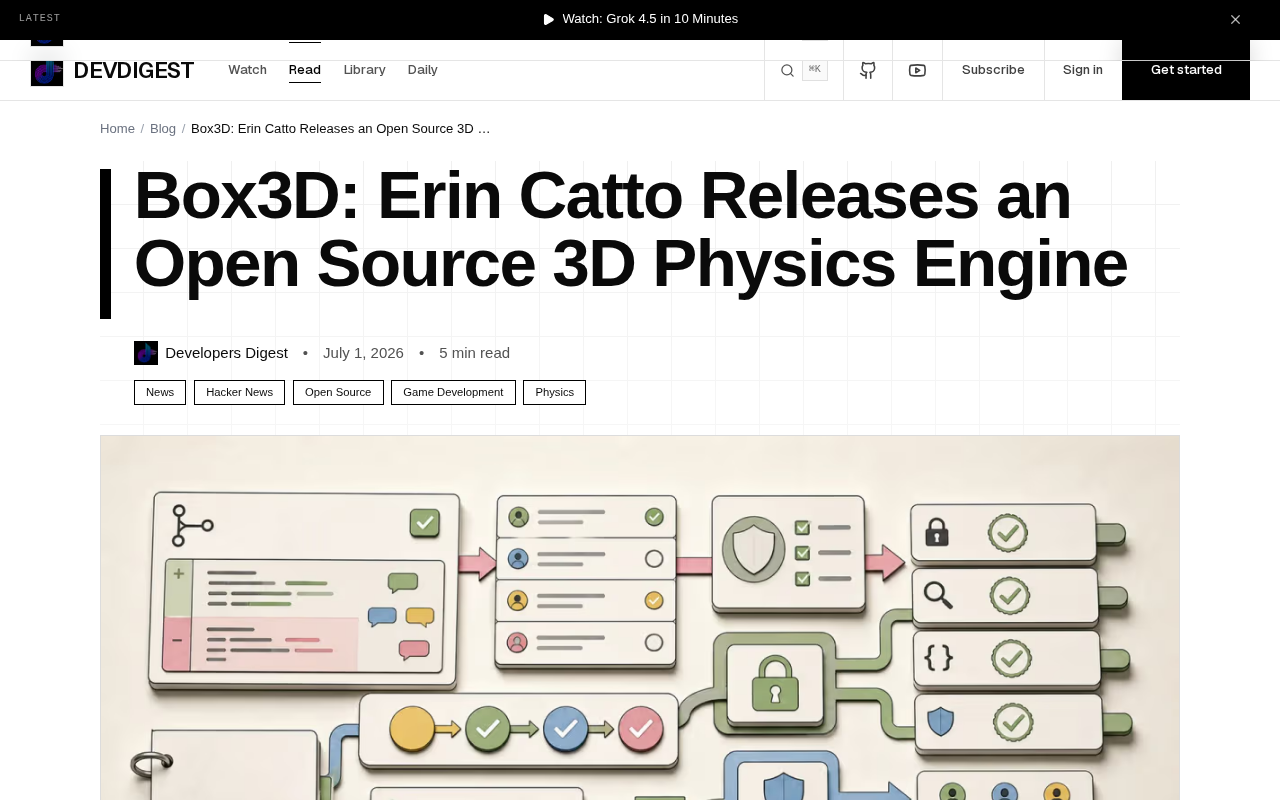
Task: Click the LATEST label in banner
Action: click(x=40, y=18)
